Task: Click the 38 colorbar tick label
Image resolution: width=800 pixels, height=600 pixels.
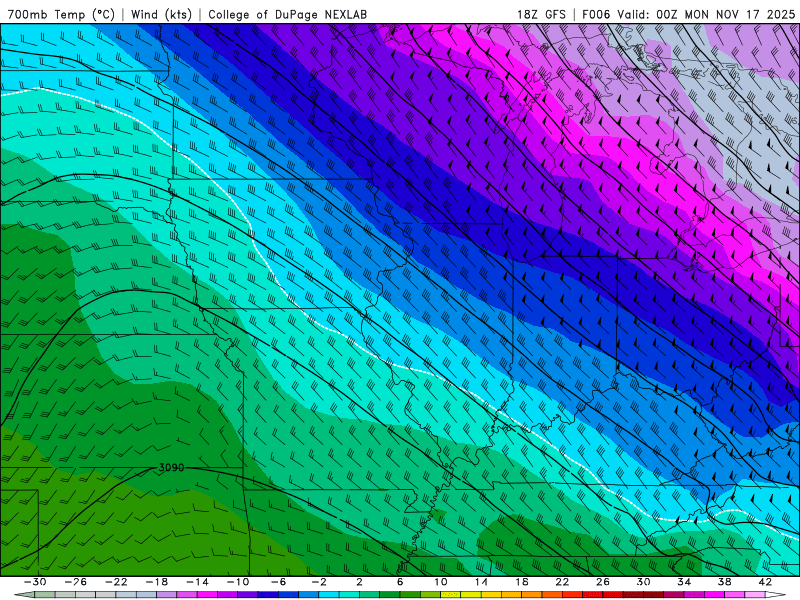Action: (724, 582)
